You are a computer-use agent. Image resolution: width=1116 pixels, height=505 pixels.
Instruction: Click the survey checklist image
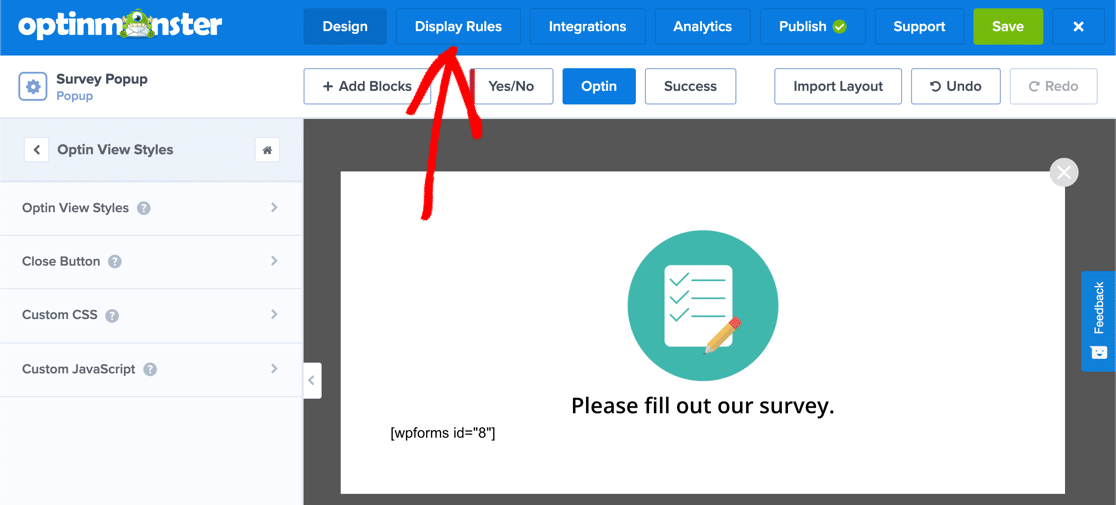[702, 306]
